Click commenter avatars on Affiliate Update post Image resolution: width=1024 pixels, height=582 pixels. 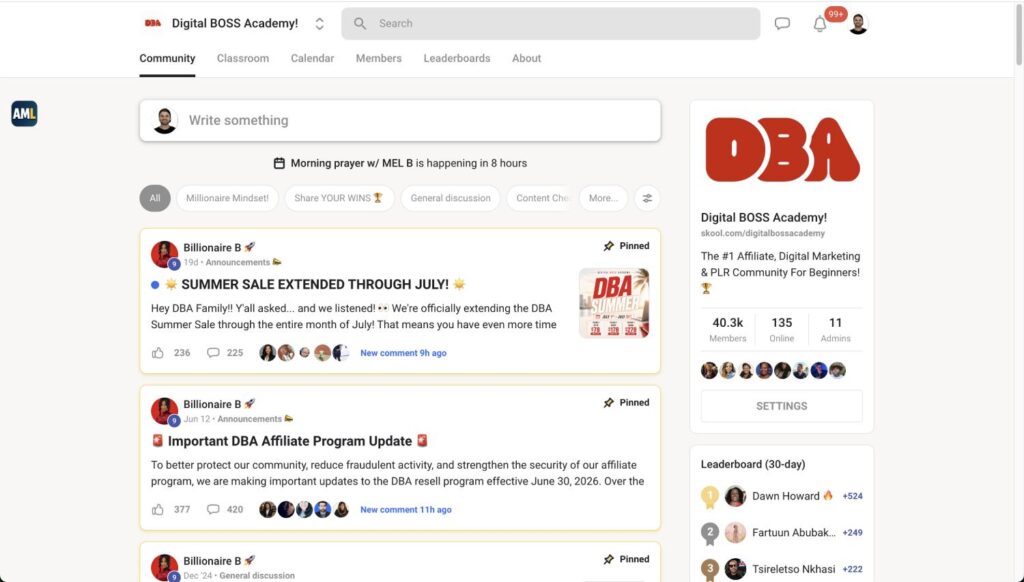304,509
